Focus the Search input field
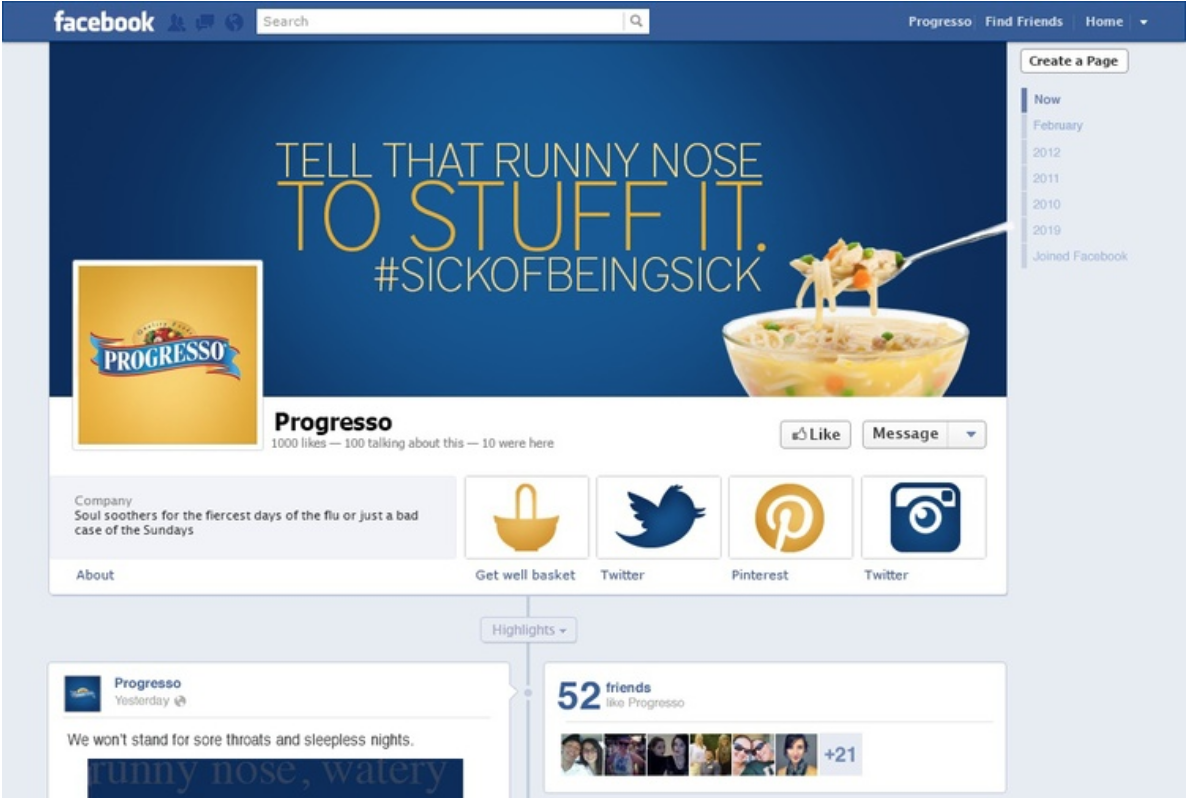Image resolution: width=1188 pixels, height=798 pixels. click(x=440, y=21)
